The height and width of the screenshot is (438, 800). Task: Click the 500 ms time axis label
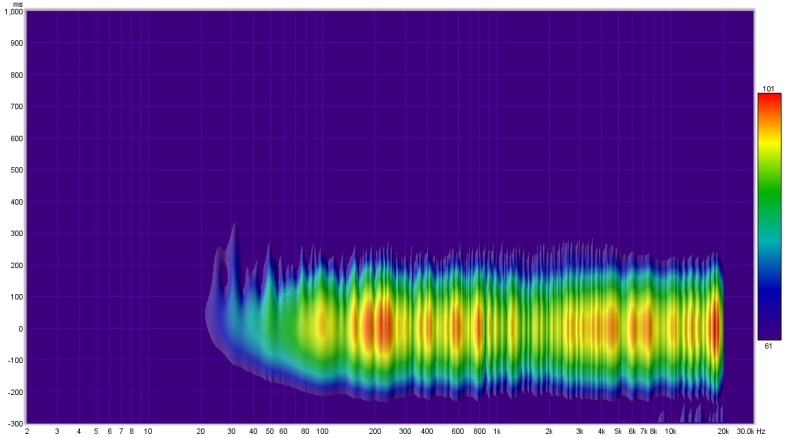(x=17, y=170)
